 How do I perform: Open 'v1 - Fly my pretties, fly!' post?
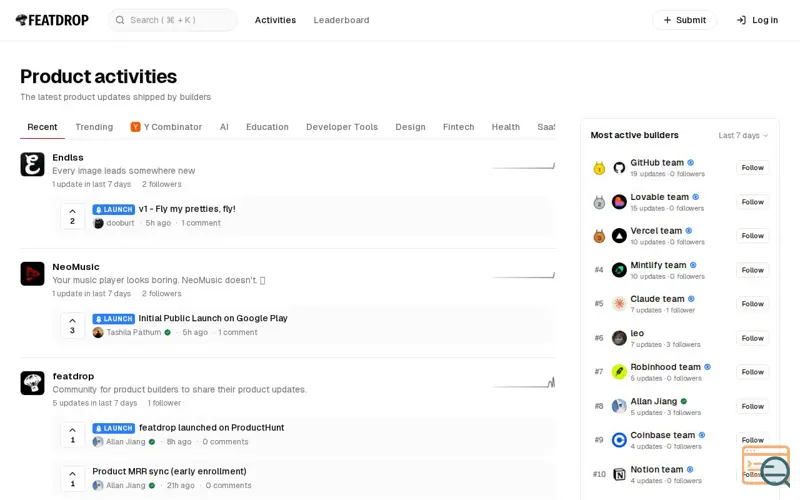coord(187,209)
